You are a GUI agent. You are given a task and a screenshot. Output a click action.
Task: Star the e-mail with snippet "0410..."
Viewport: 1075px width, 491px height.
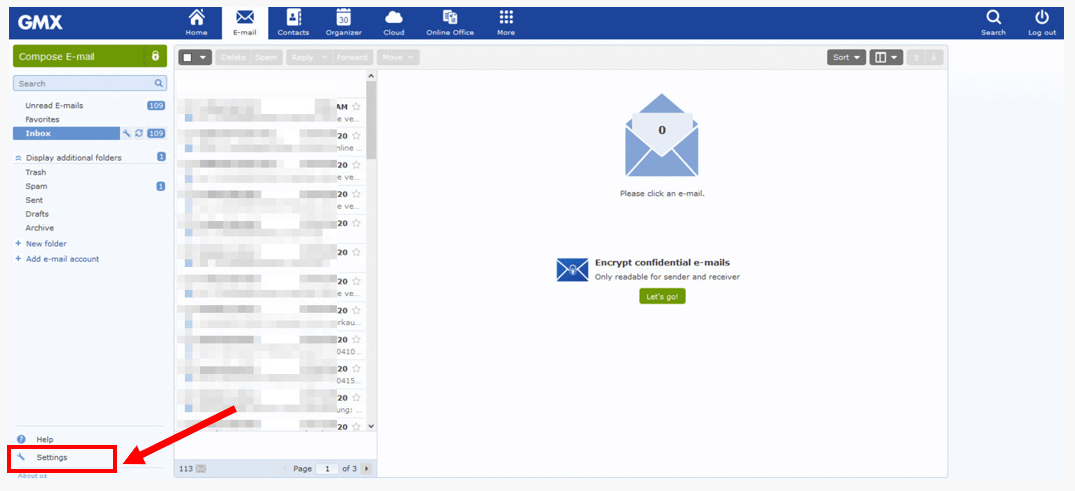click(356, 339)
